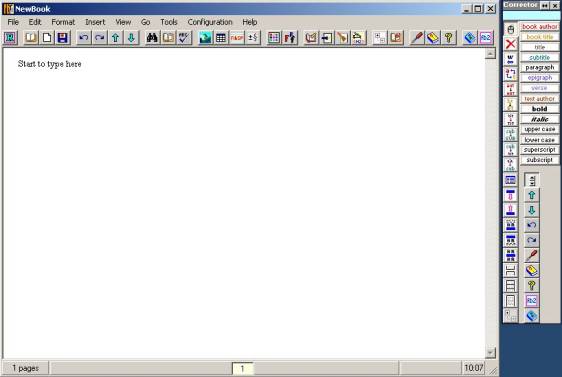The width and height of the screenshot is (562, 377).
Task: Click the book author style button
Action: click(539, 27)
